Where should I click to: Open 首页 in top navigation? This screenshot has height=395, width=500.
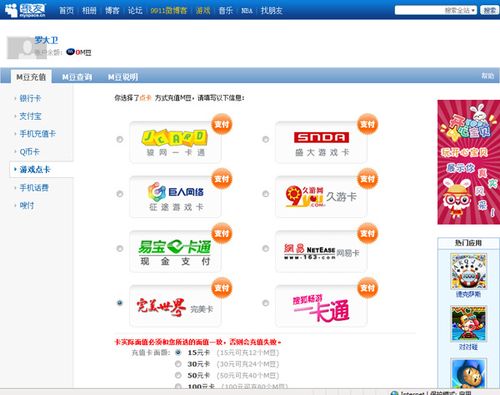point(66,10)
